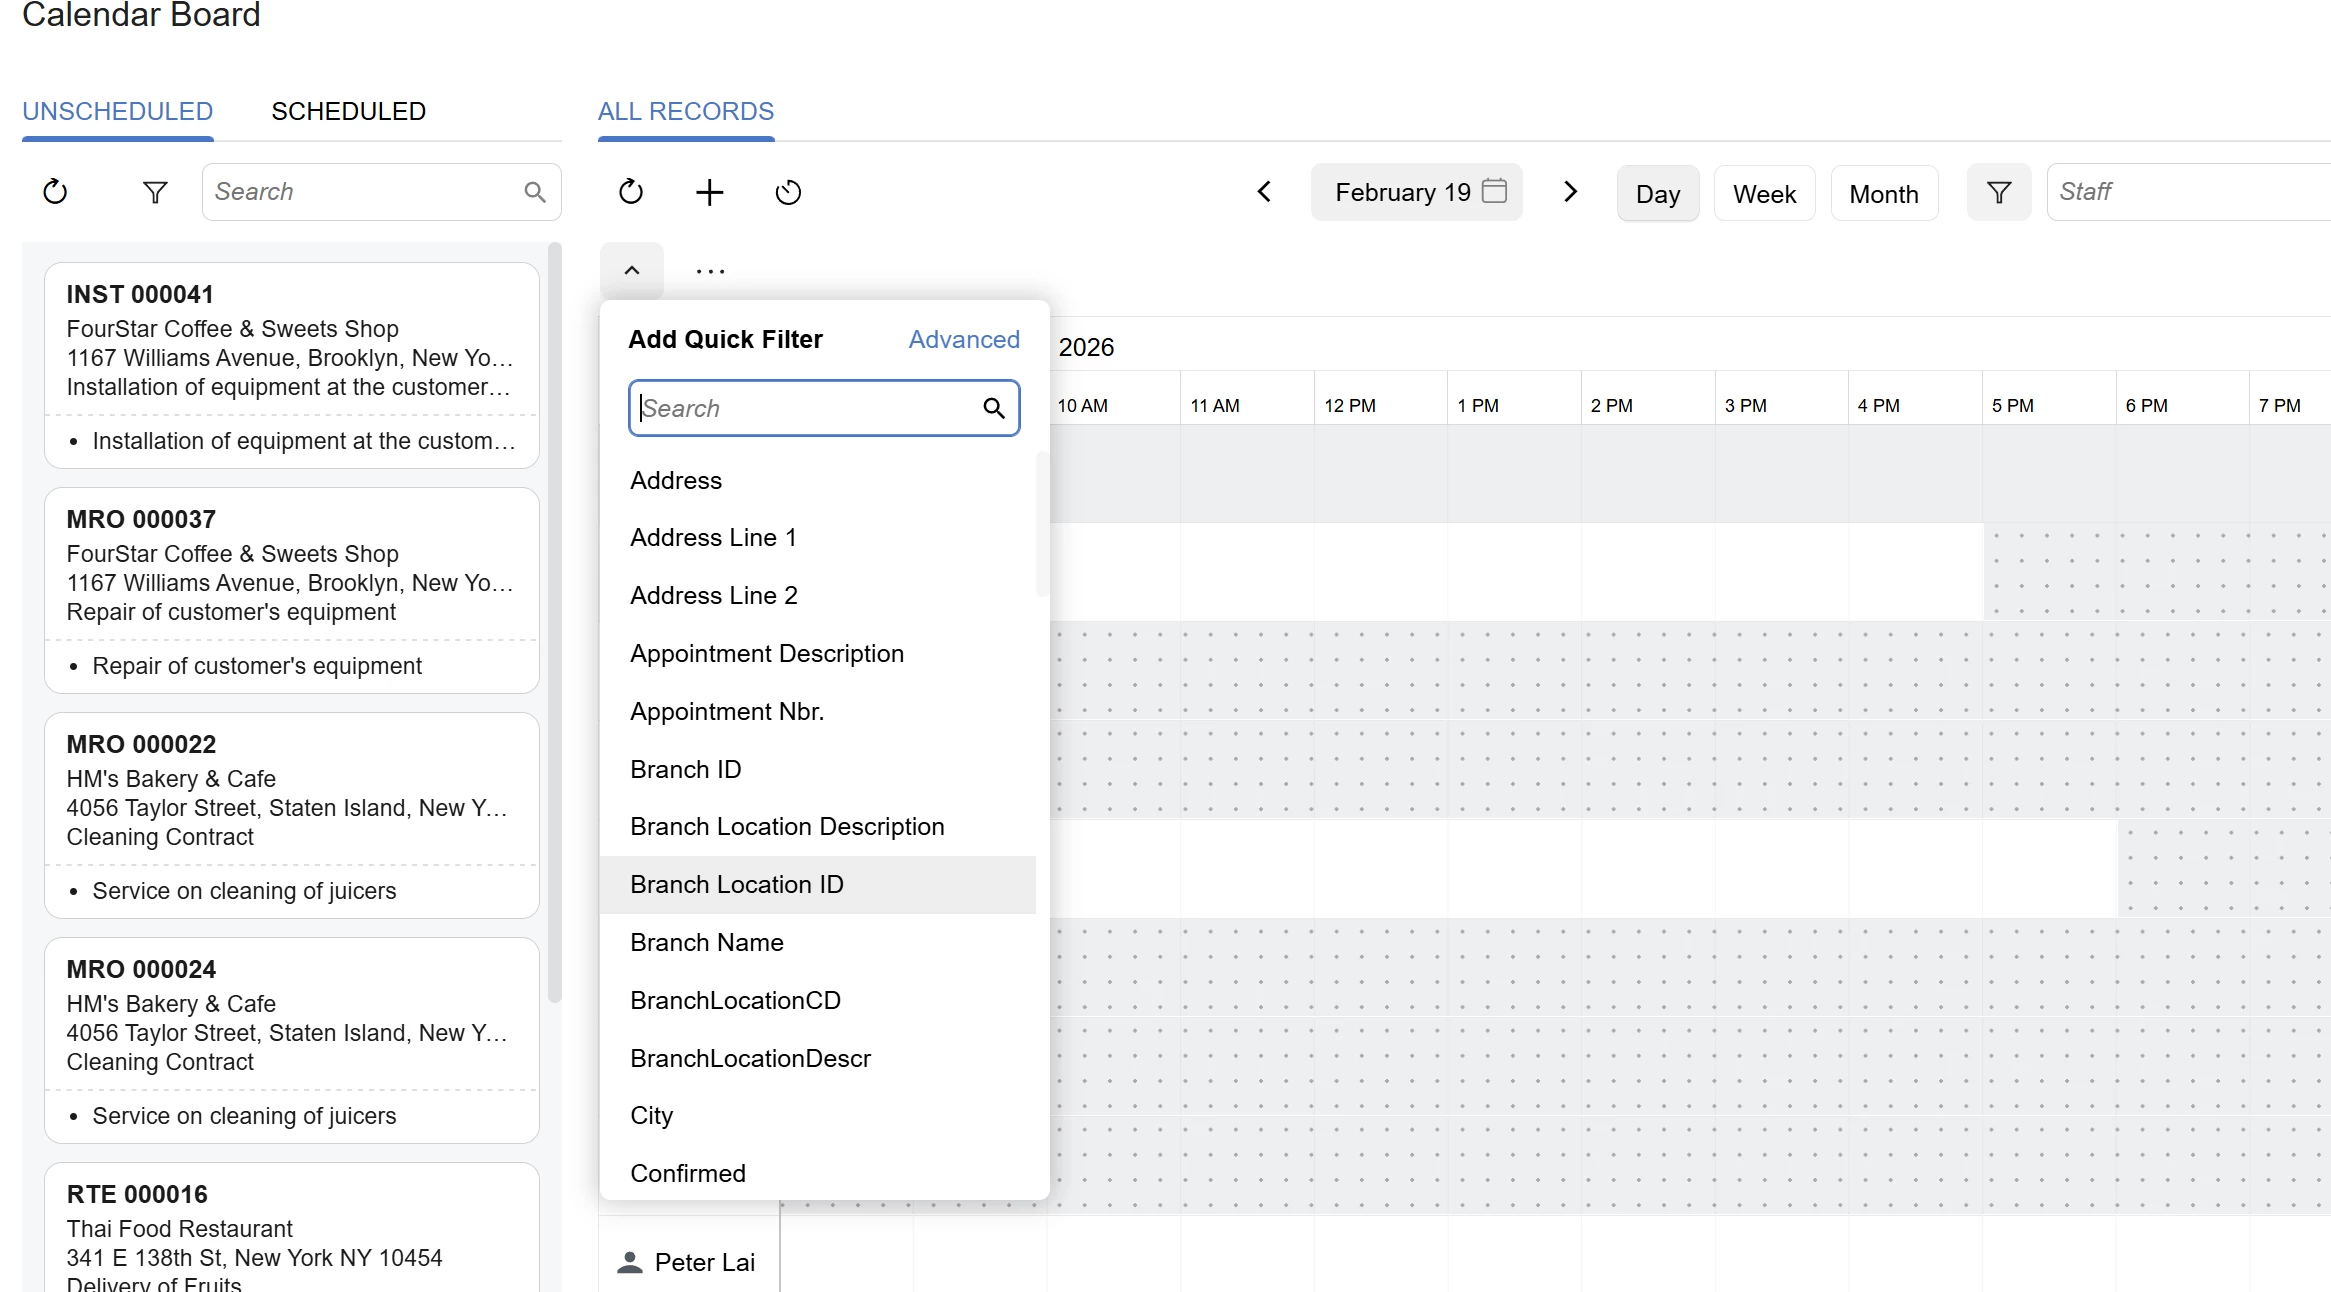Click the unscheduled list scrollbar
Screen dimensions: 2331x1292
555,620
